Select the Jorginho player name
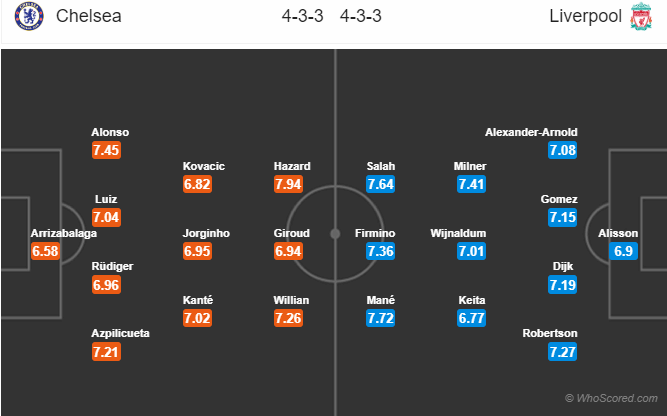This screenshot has width=667, height=416. pyautogui.click(x=206, y=233)
